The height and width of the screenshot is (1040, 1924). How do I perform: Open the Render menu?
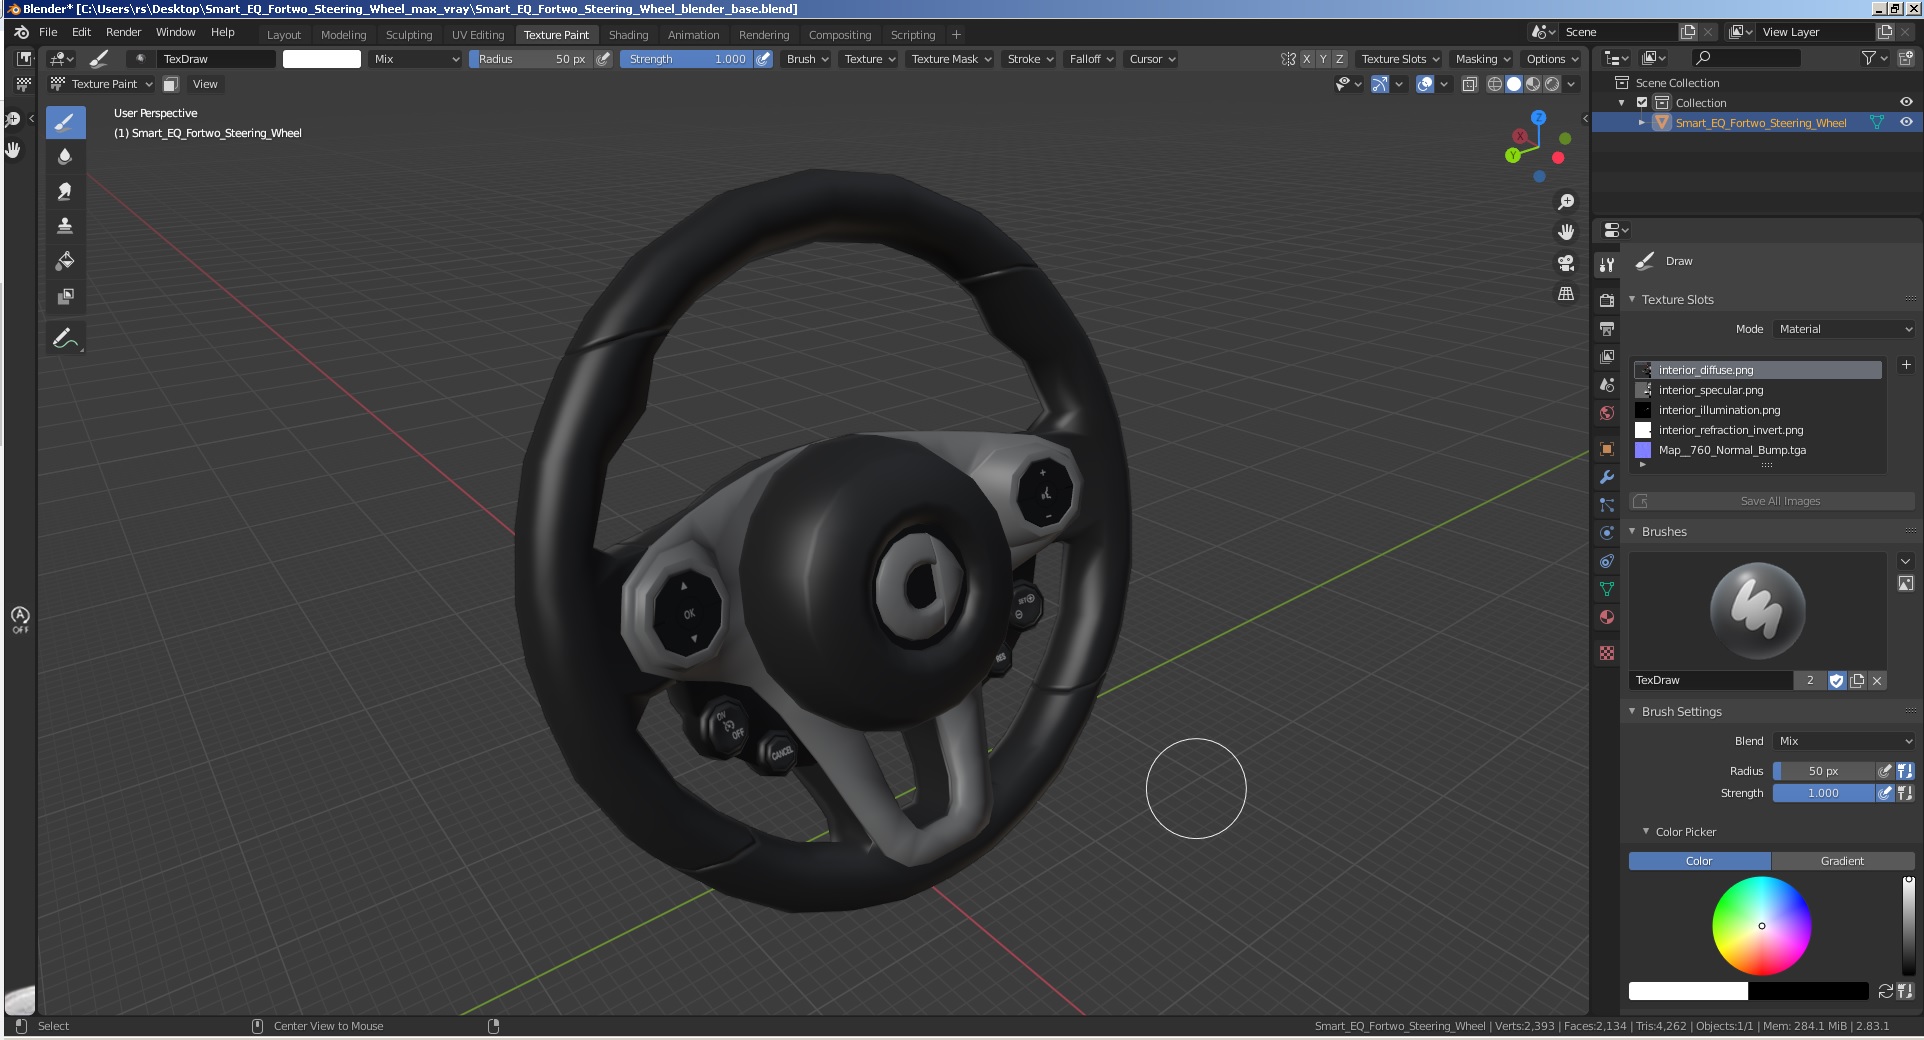[124, 32]
